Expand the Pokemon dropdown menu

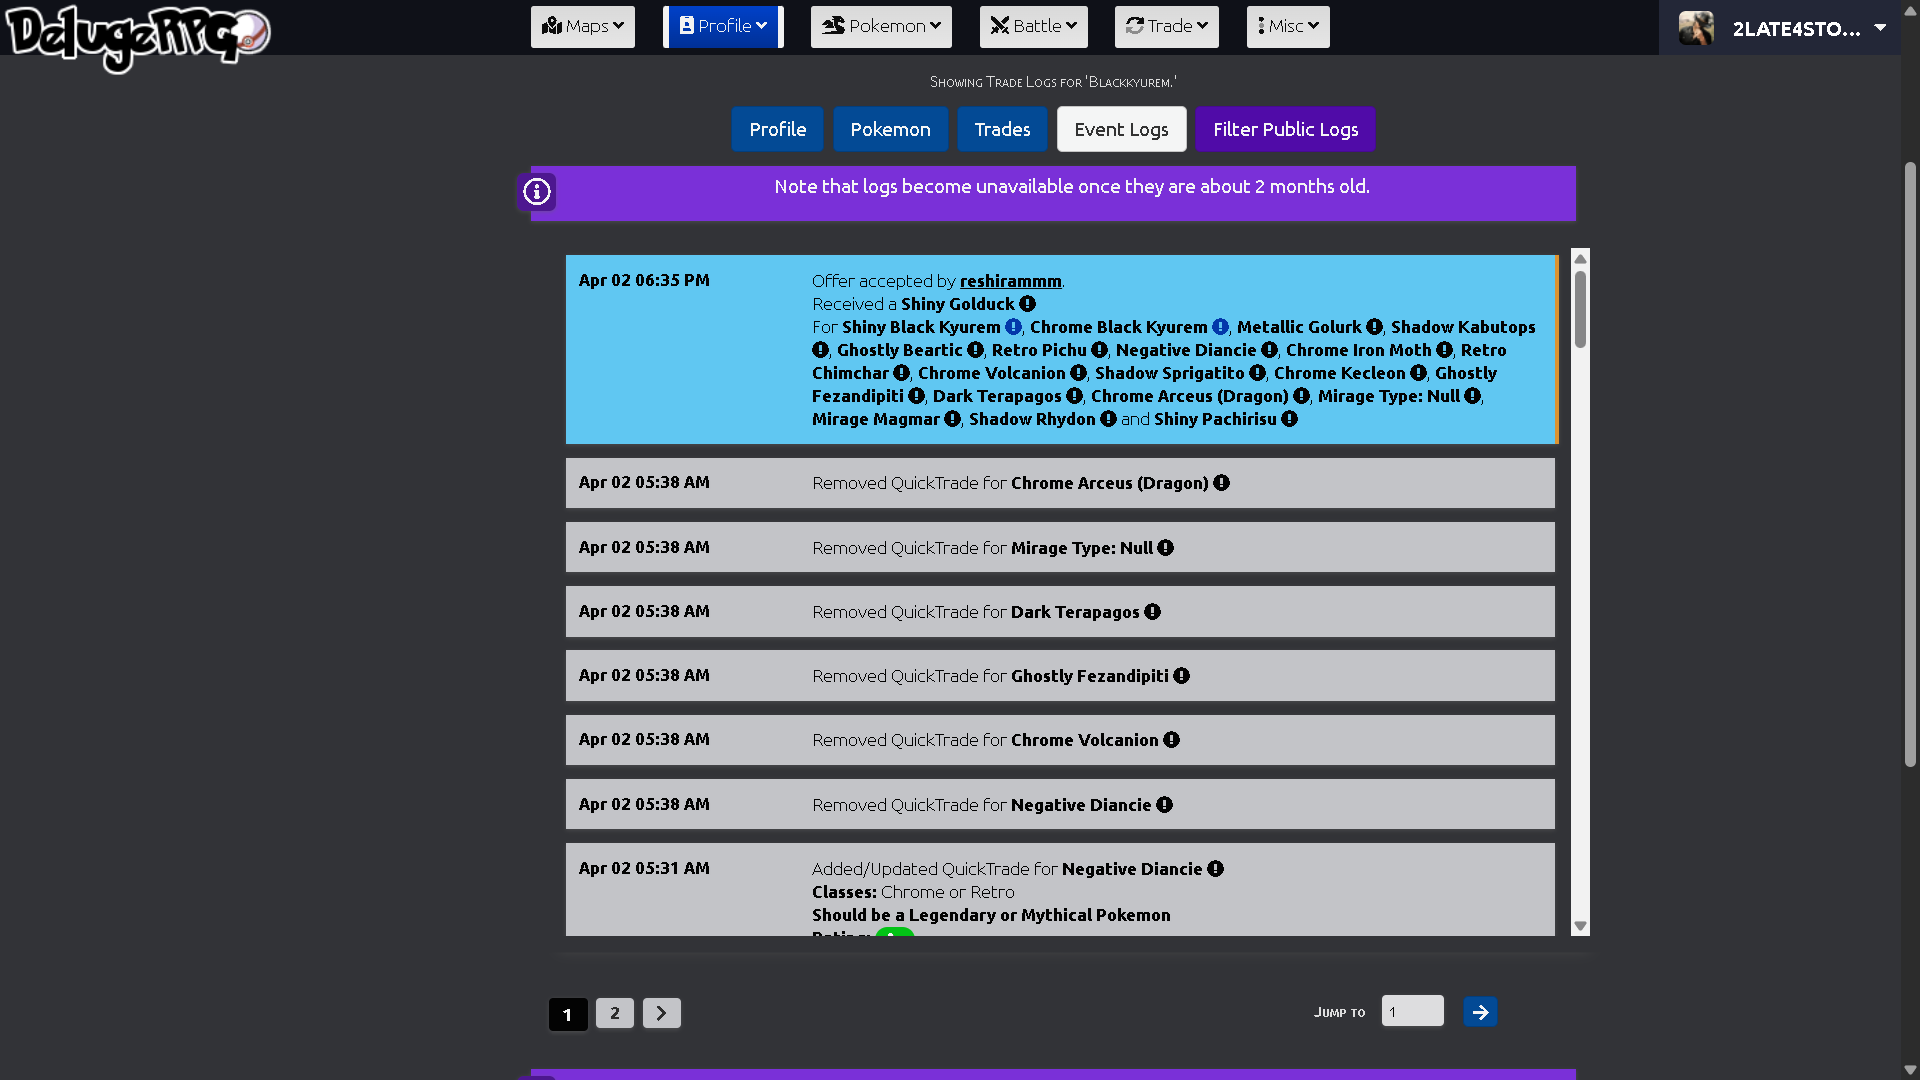click(x=881, y=27)
